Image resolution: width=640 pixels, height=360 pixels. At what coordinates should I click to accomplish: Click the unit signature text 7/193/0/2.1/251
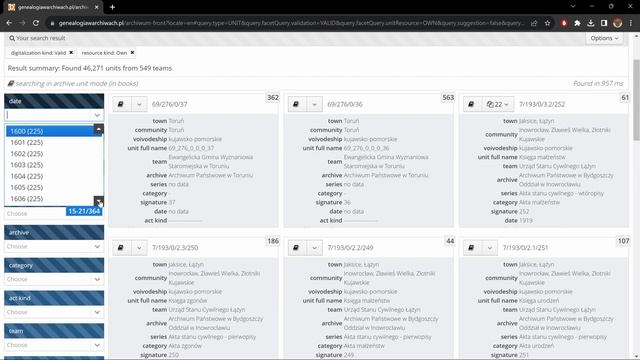[x=525, y=248]
